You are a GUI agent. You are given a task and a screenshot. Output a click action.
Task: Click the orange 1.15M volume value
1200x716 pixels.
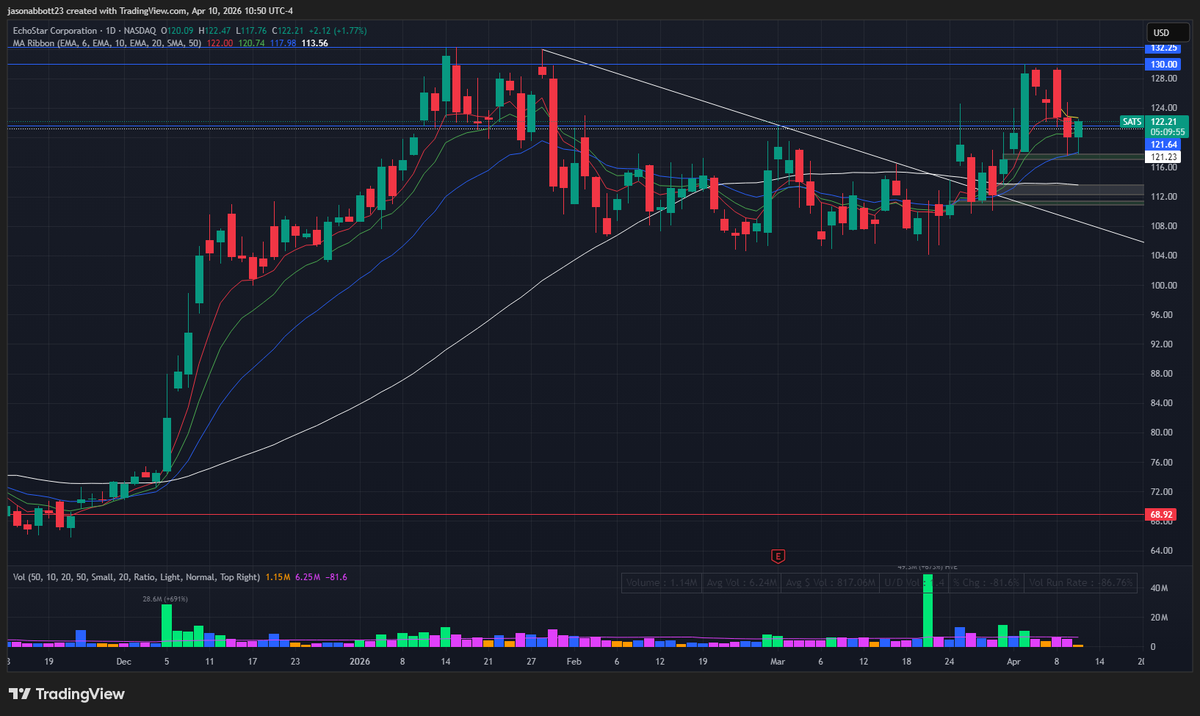pyautogui.click(x=277, y=577)
